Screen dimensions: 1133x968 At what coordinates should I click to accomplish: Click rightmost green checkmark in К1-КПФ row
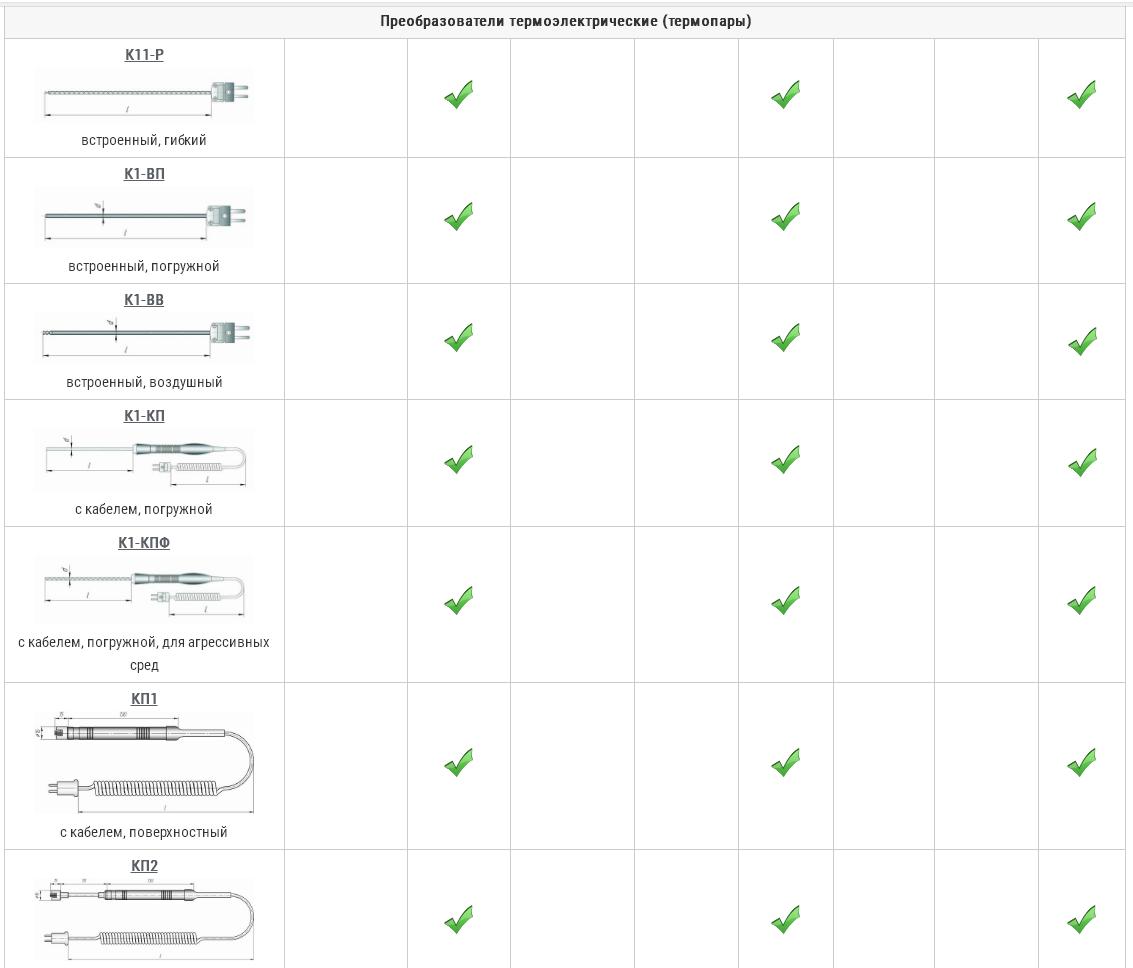click(1081, 602)
